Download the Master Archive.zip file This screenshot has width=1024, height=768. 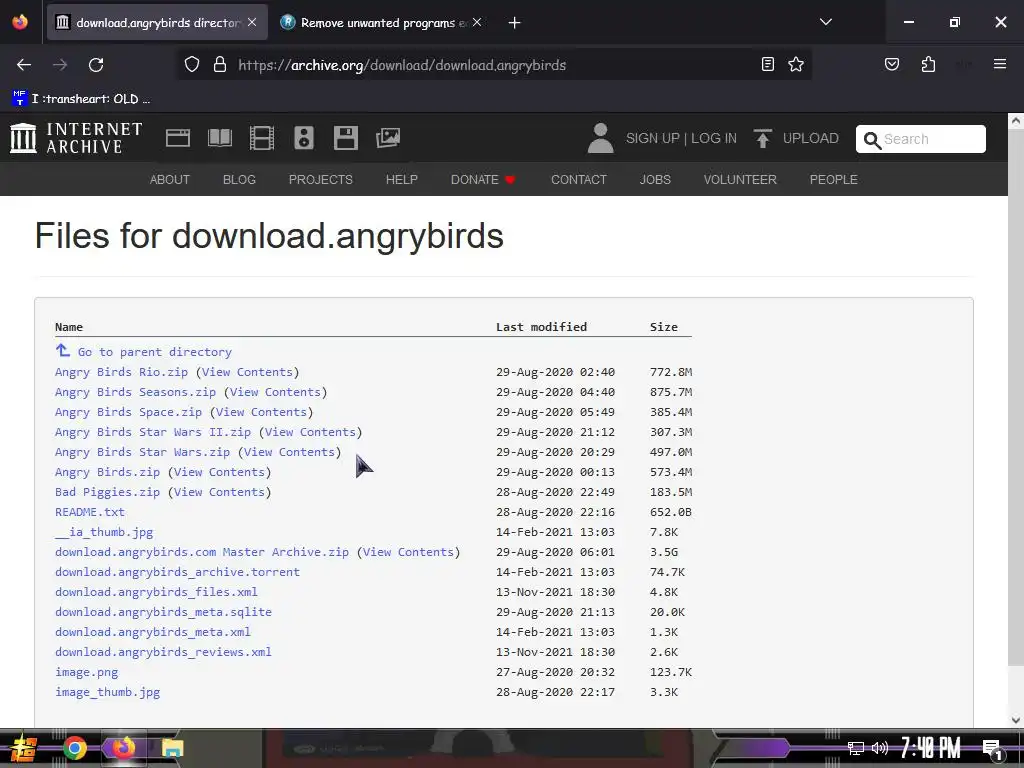[x=202, y=552]
